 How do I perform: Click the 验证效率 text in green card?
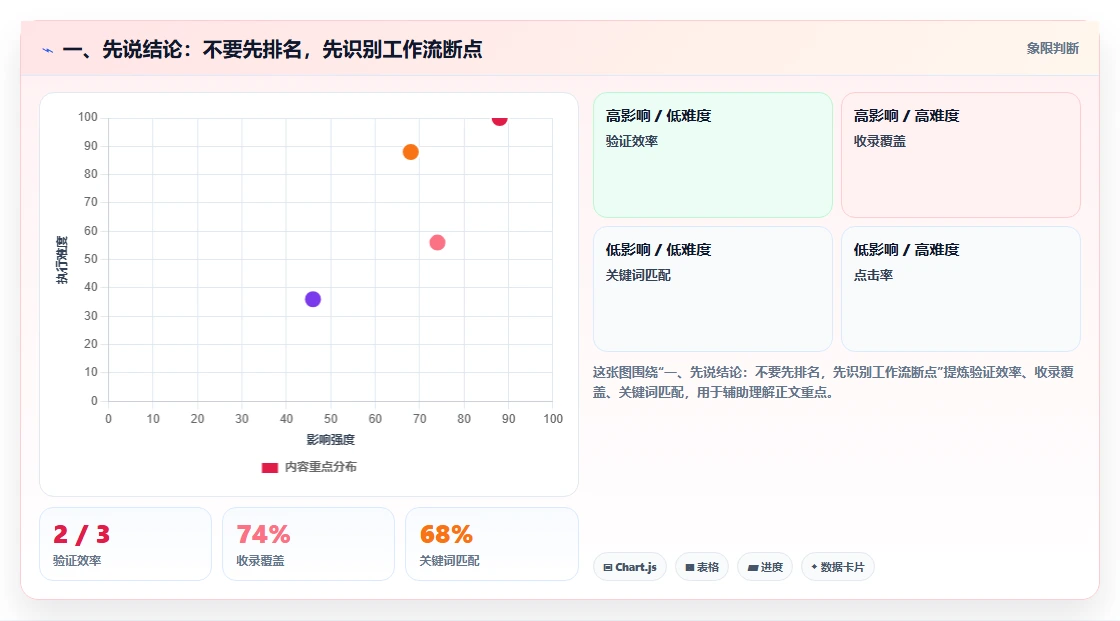(x=632, y=141)
